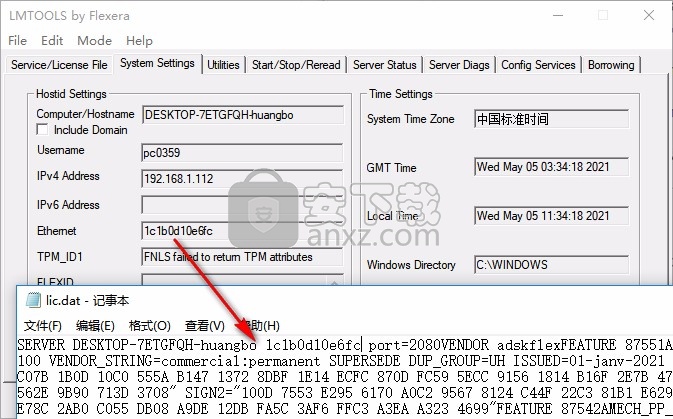Click the 1c1b0d10e6fc text in lic.dat
673x419 pixels.
(313, 345)
